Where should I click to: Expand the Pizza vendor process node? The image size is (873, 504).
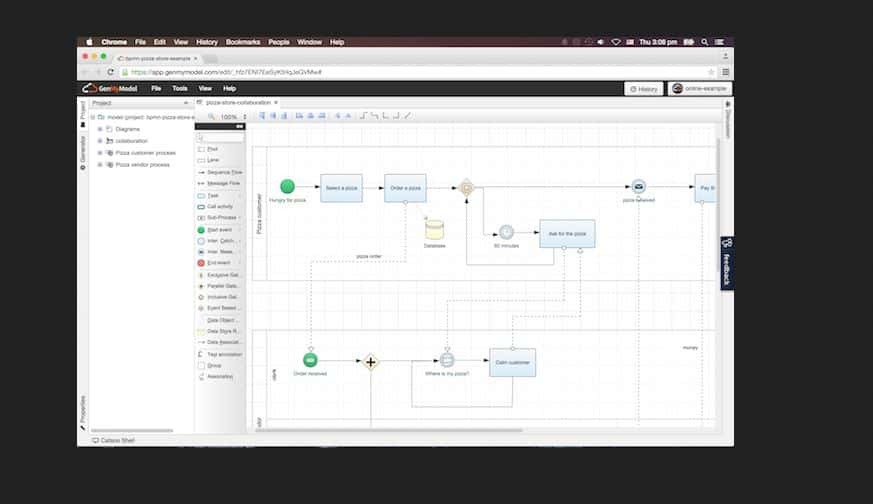point(100,164)
